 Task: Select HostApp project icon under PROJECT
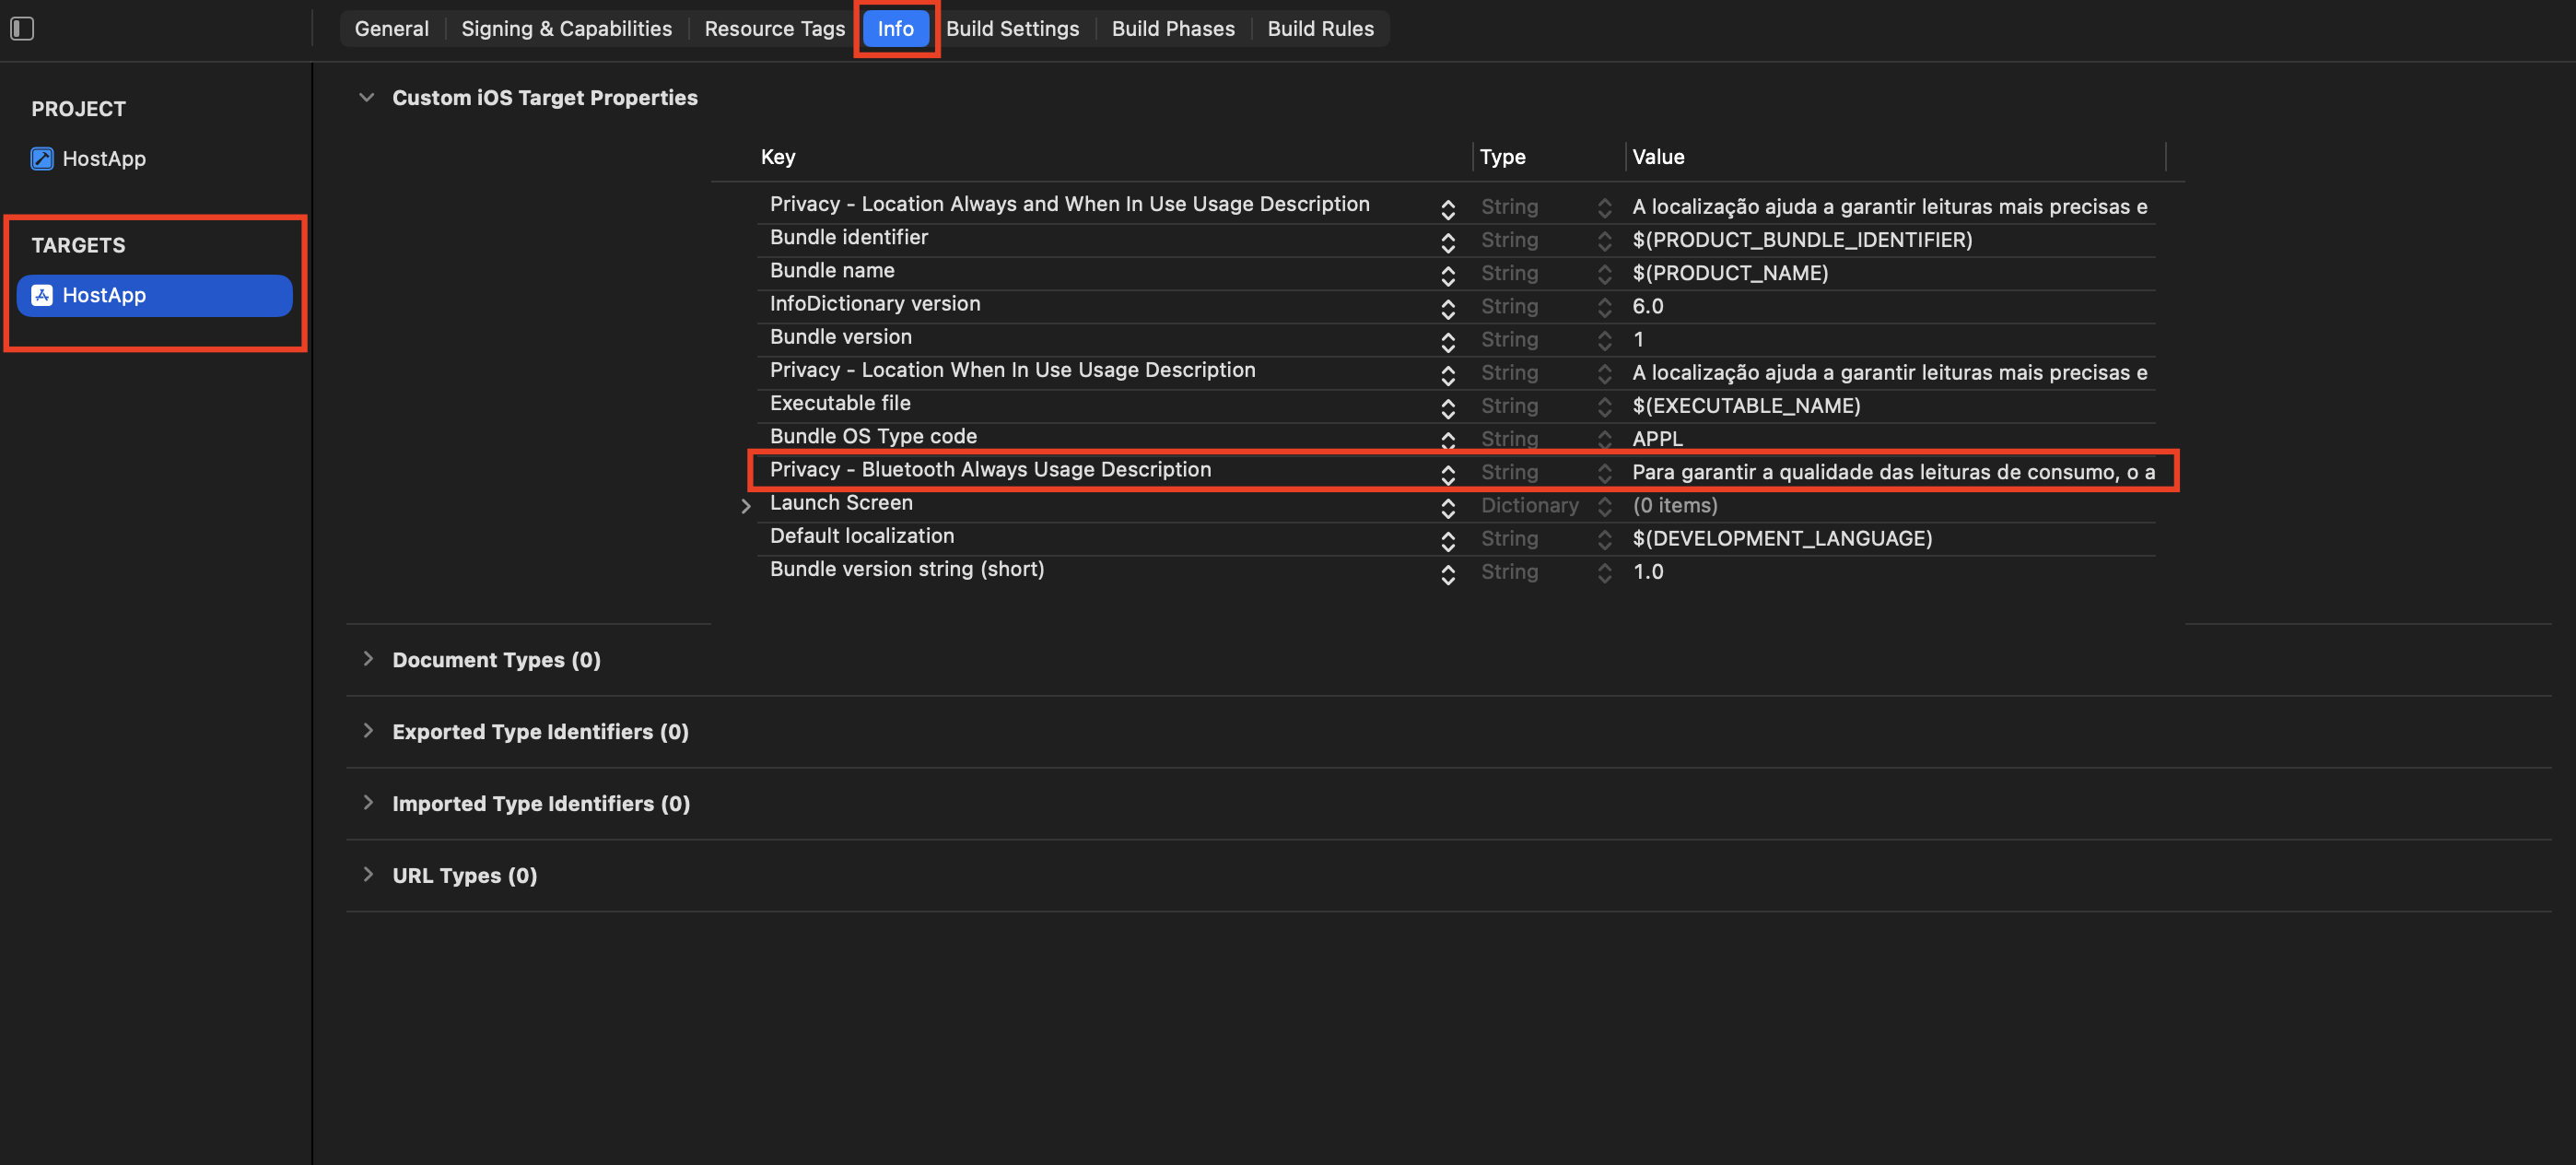[42, 159]
